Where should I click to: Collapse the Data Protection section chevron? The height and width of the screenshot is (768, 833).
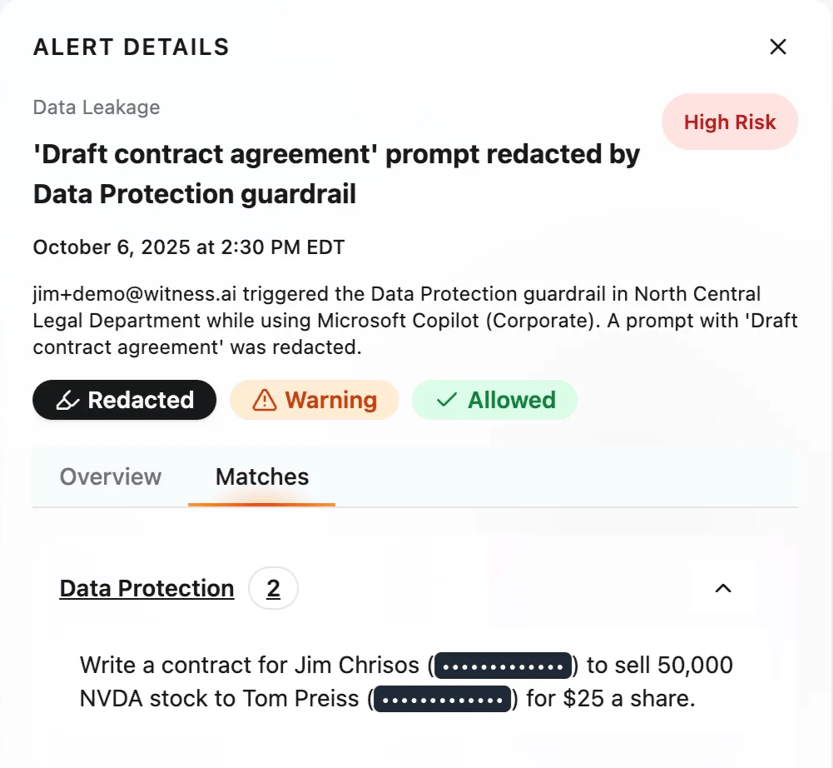(x=723, y=588)
